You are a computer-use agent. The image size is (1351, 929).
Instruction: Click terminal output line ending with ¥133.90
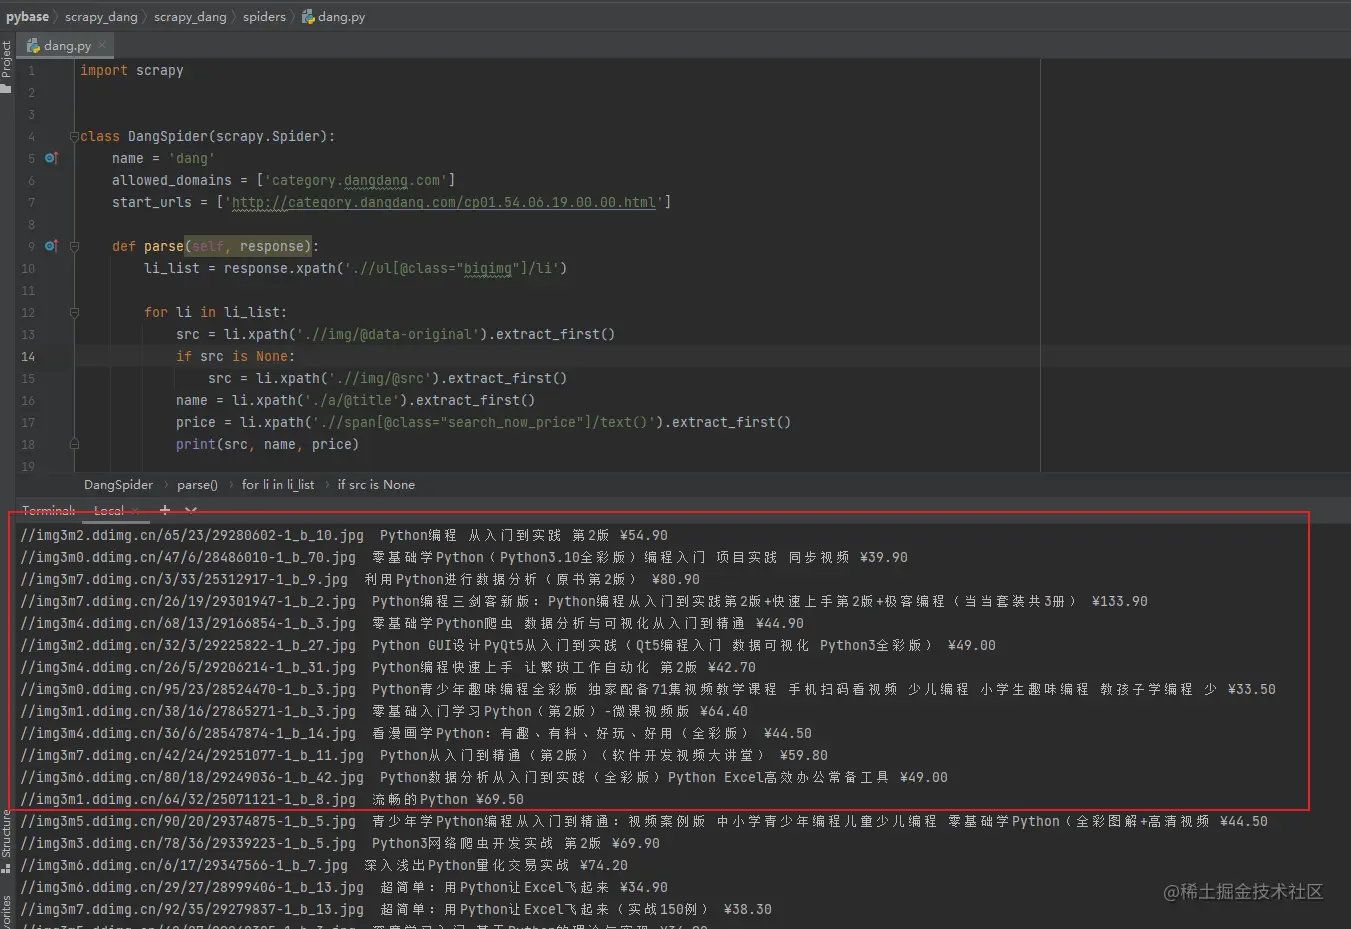tap(584, 601)
